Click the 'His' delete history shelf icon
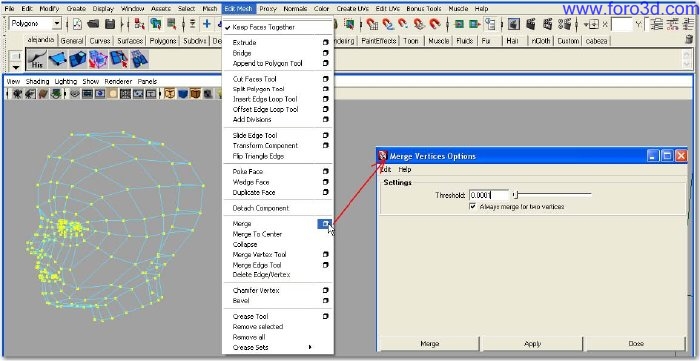 click(37, 59)
